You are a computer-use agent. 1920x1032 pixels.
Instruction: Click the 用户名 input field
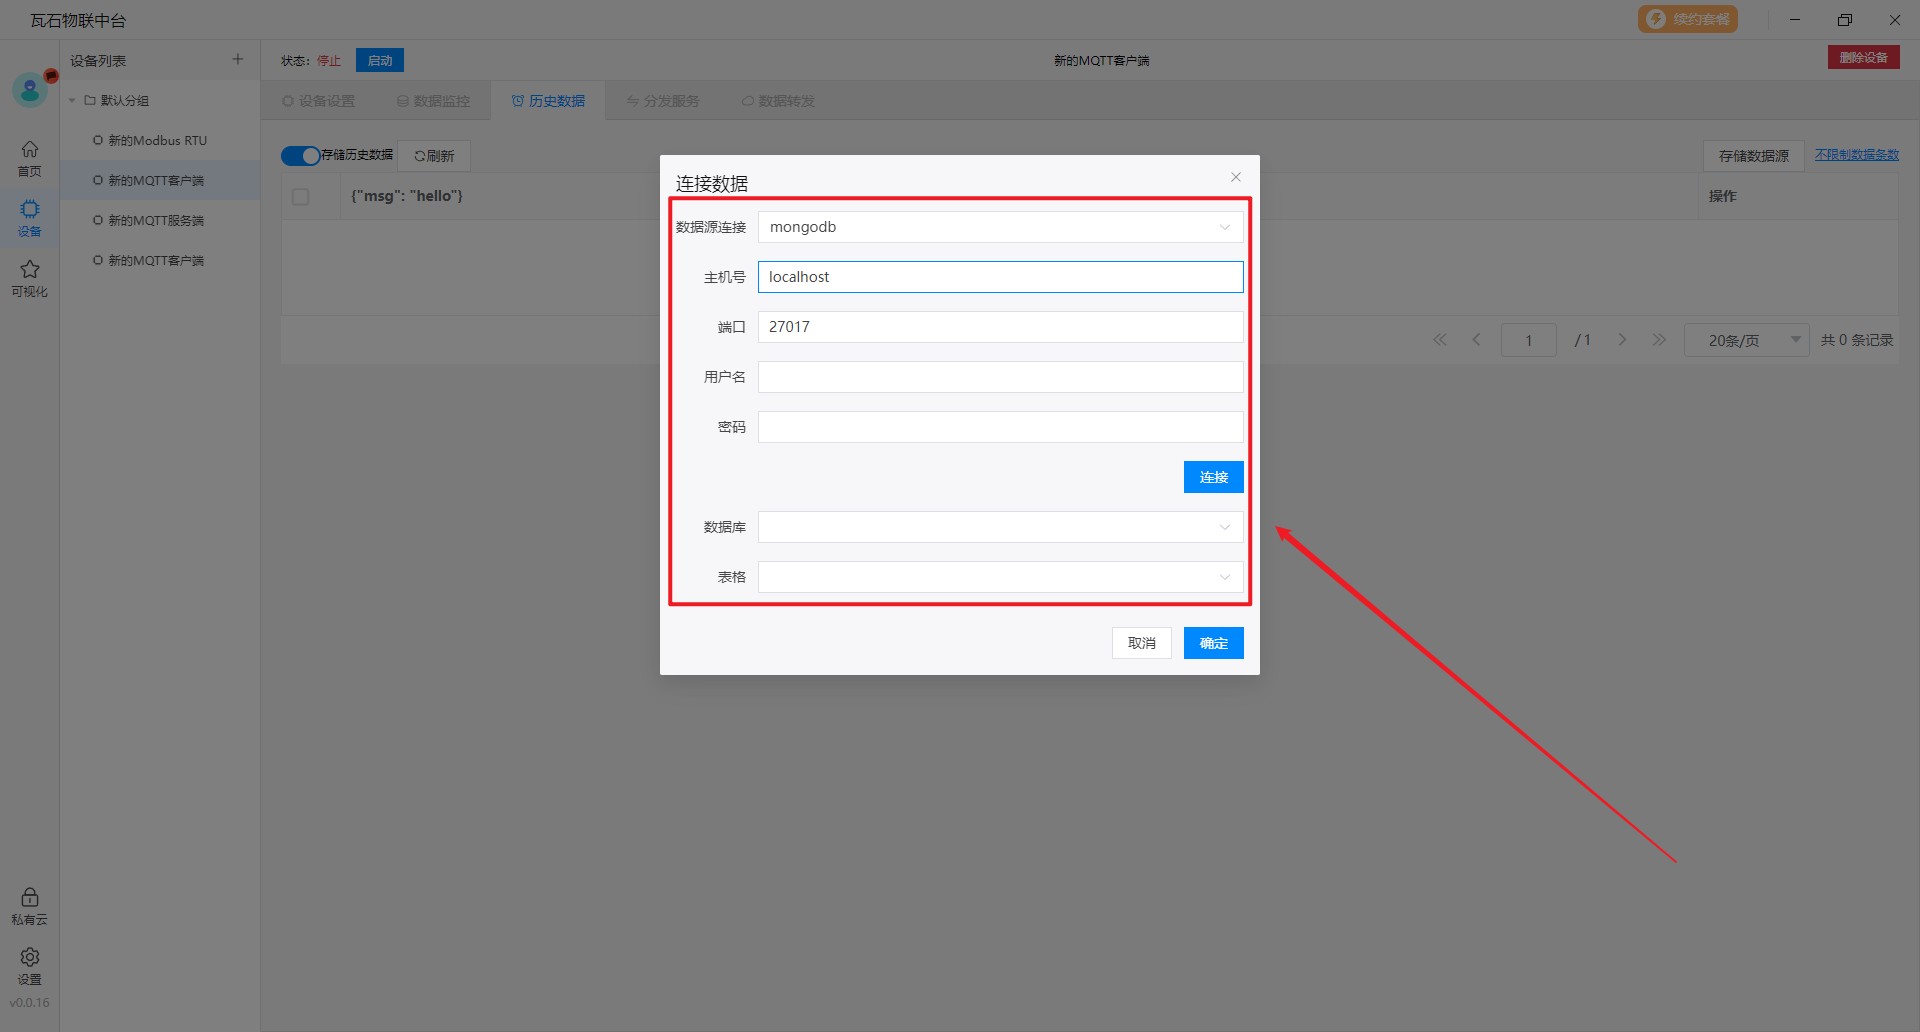(1000, 377)
